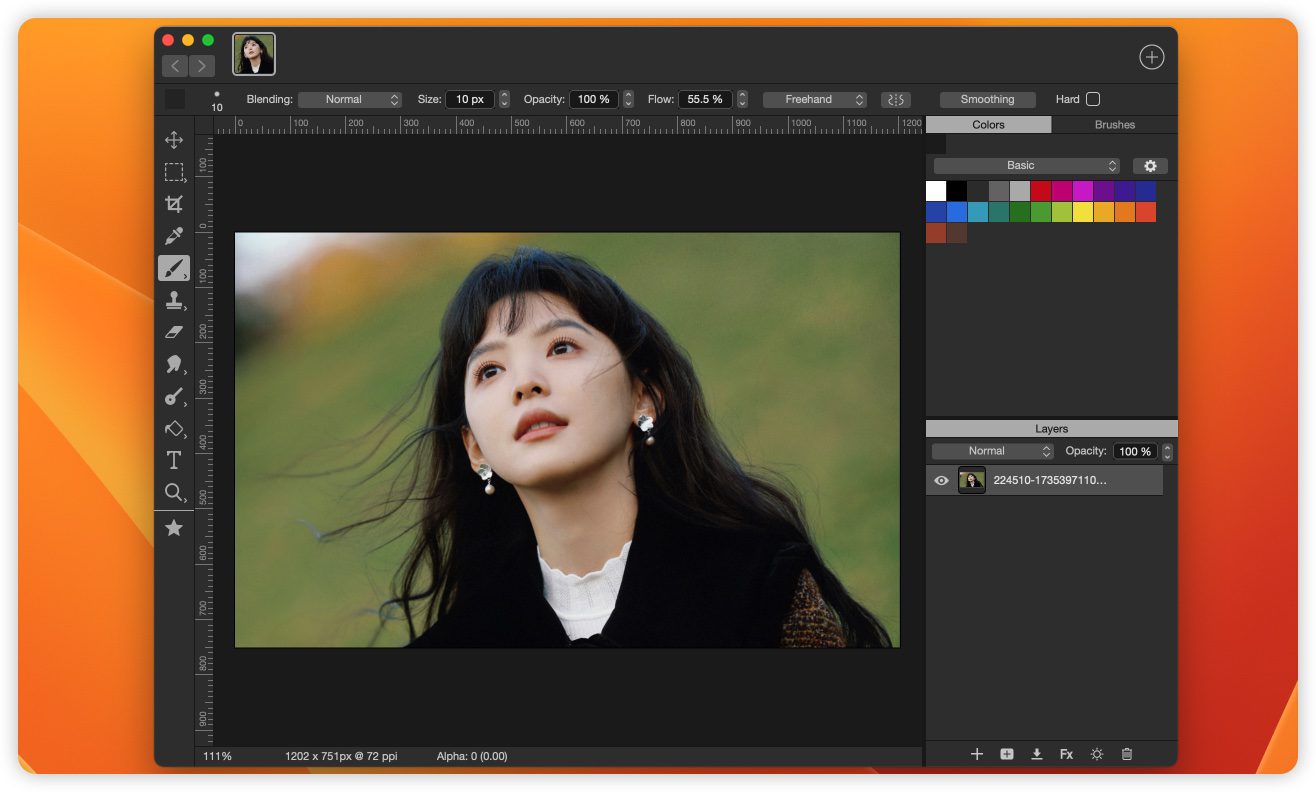Viewport: 1316px width, 792px height.
Task: Click the Flow 55.5 % input field
Action: pyautogui.click(x=705, y=99)
